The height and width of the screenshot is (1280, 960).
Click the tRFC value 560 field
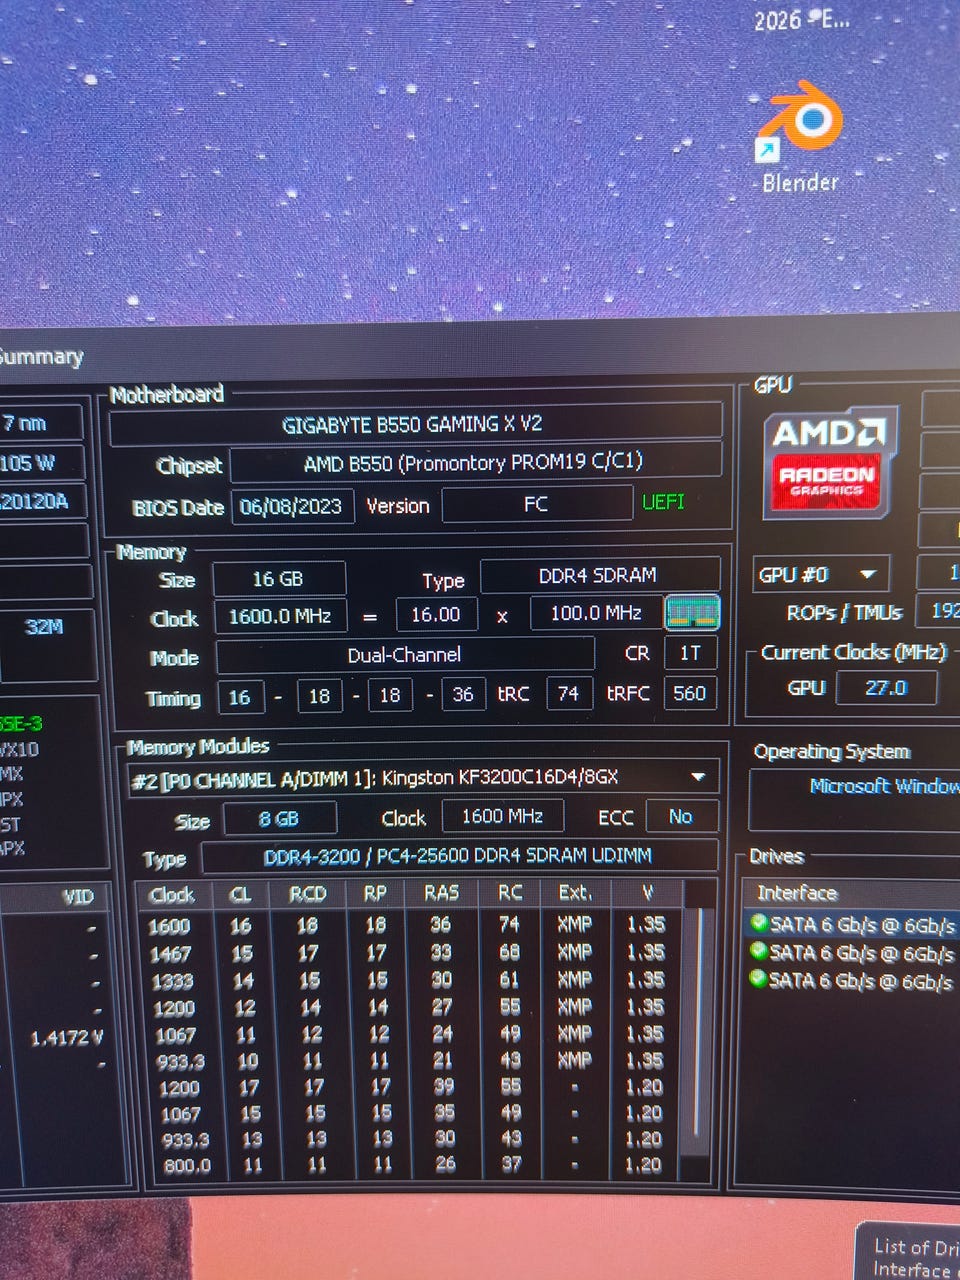(x=690, y=692)
